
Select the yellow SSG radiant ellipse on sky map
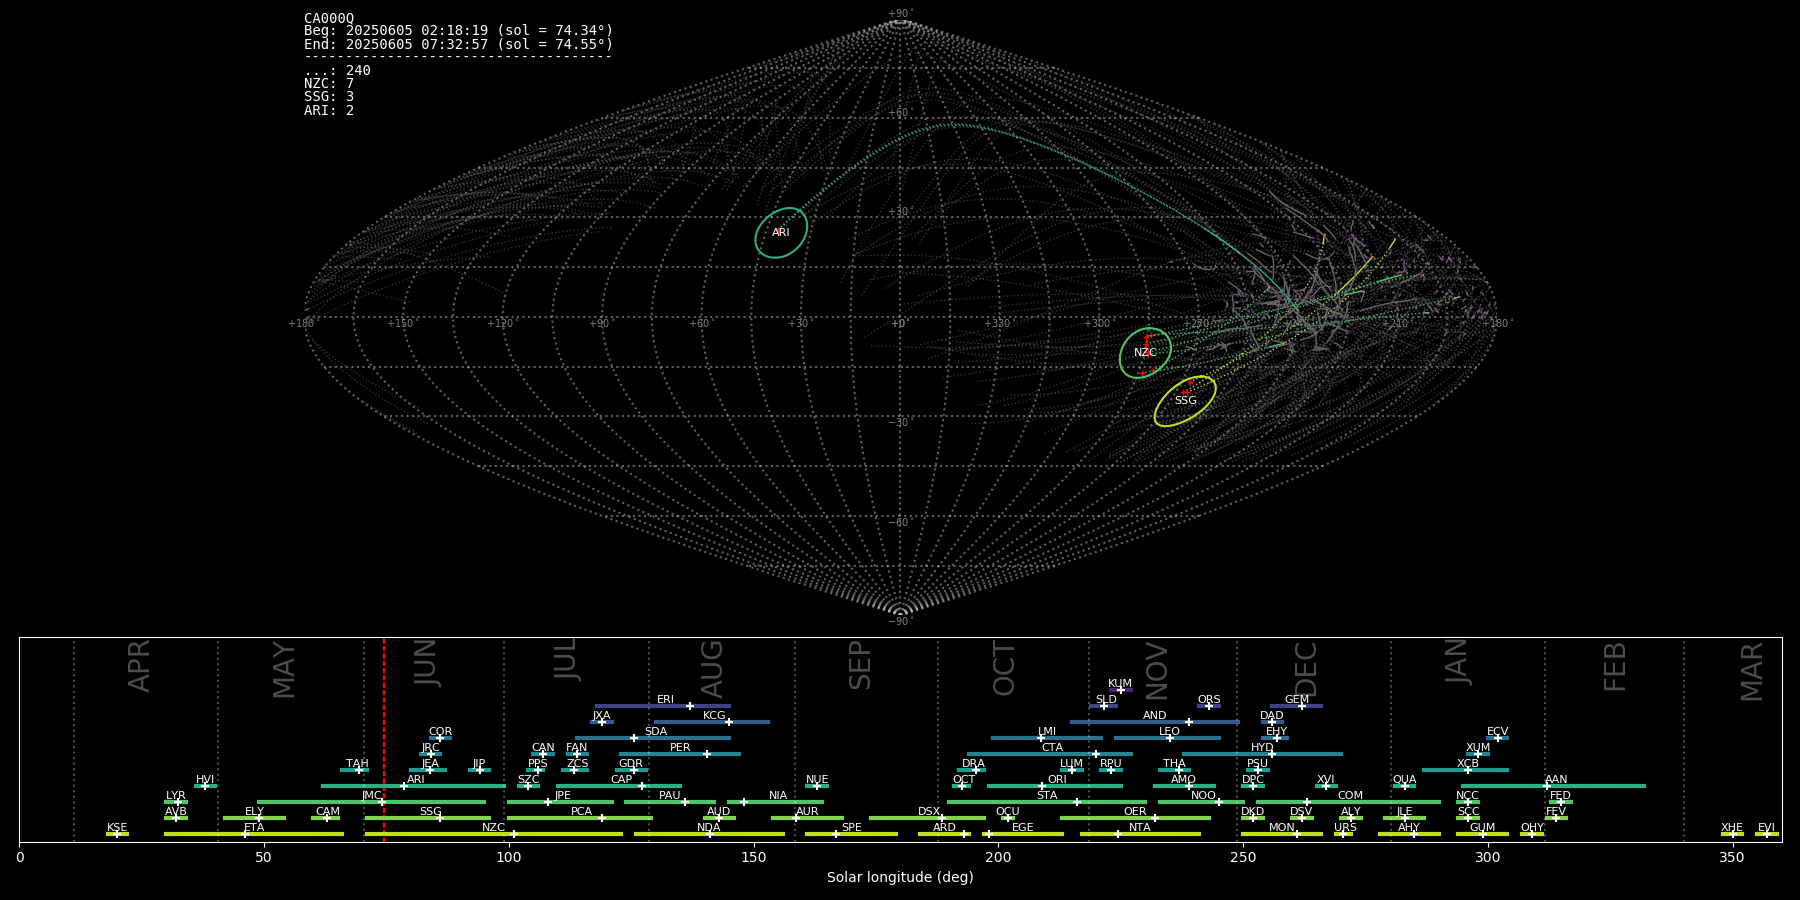(x=1185, y=401)
